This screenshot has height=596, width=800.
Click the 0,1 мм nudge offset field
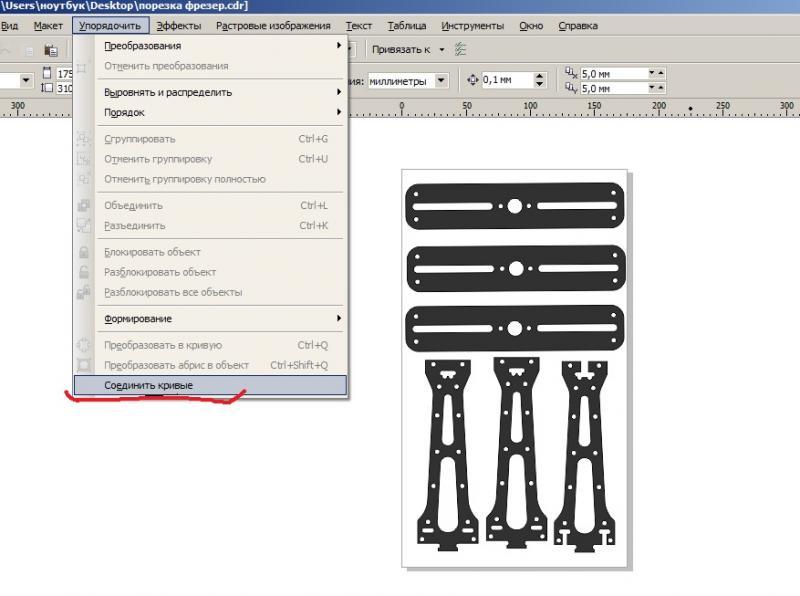(506, 80)
